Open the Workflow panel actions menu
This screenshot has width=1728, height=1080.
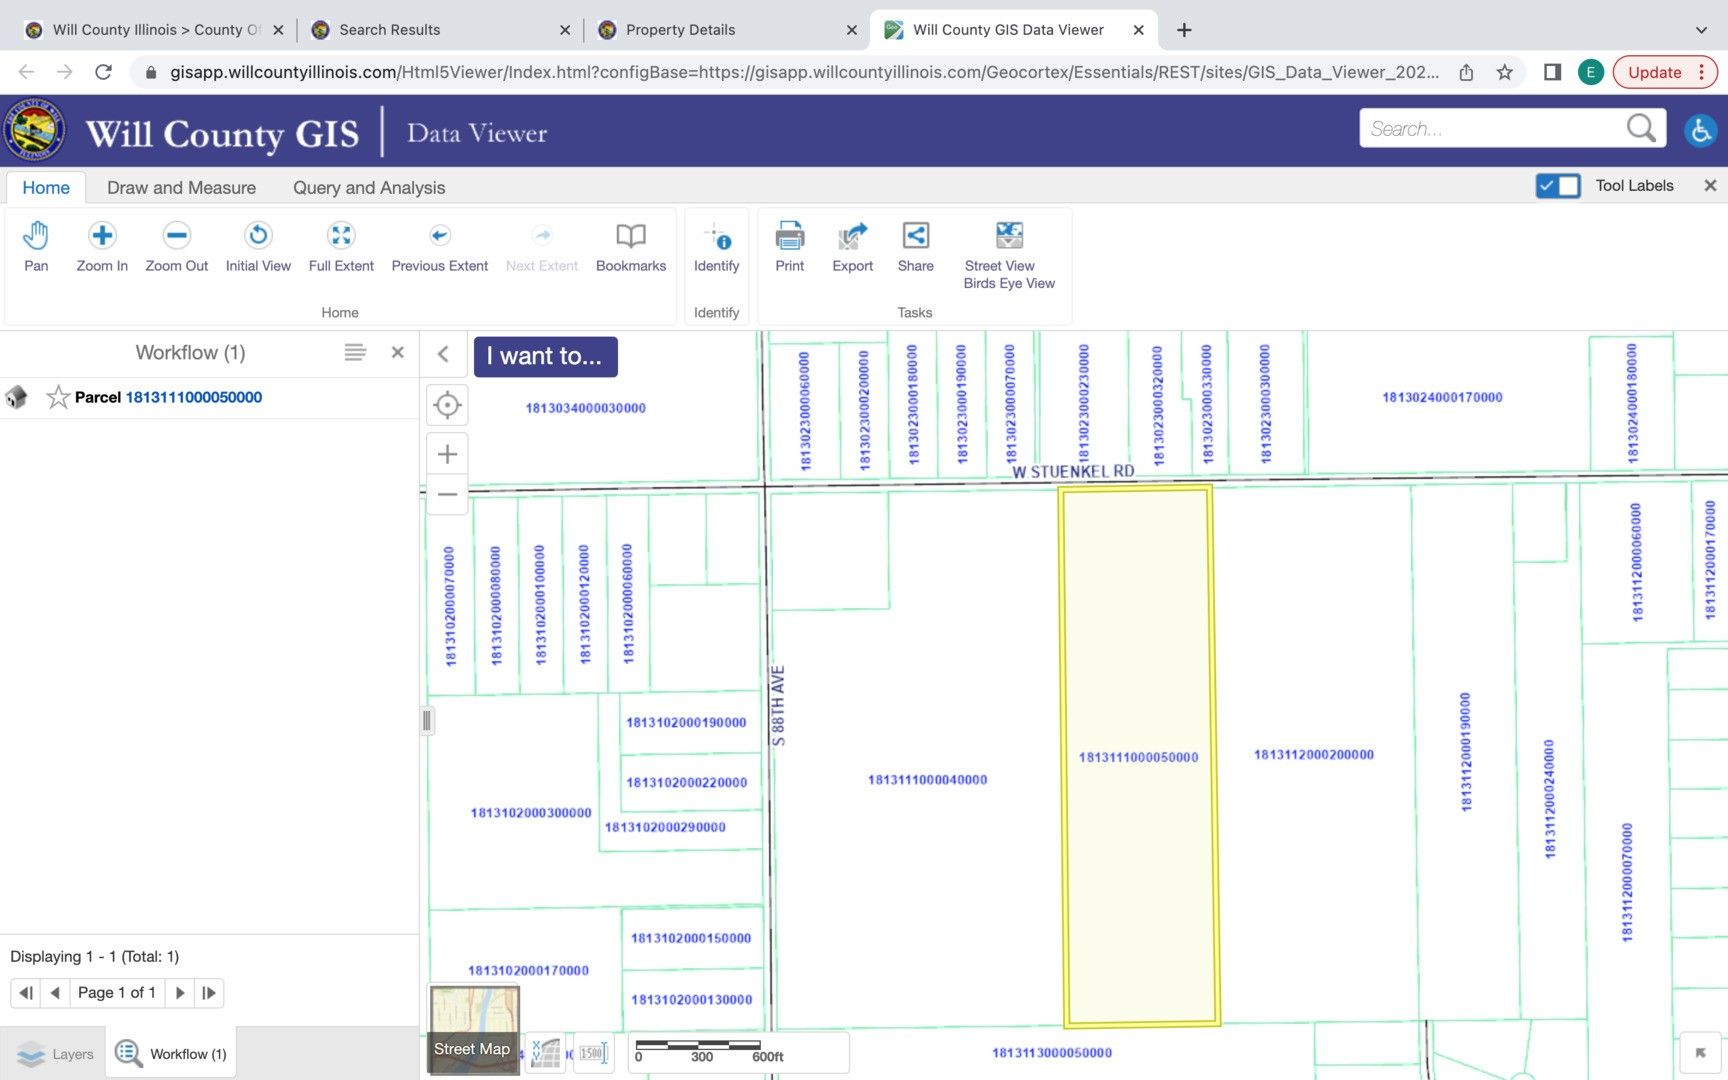355,353
